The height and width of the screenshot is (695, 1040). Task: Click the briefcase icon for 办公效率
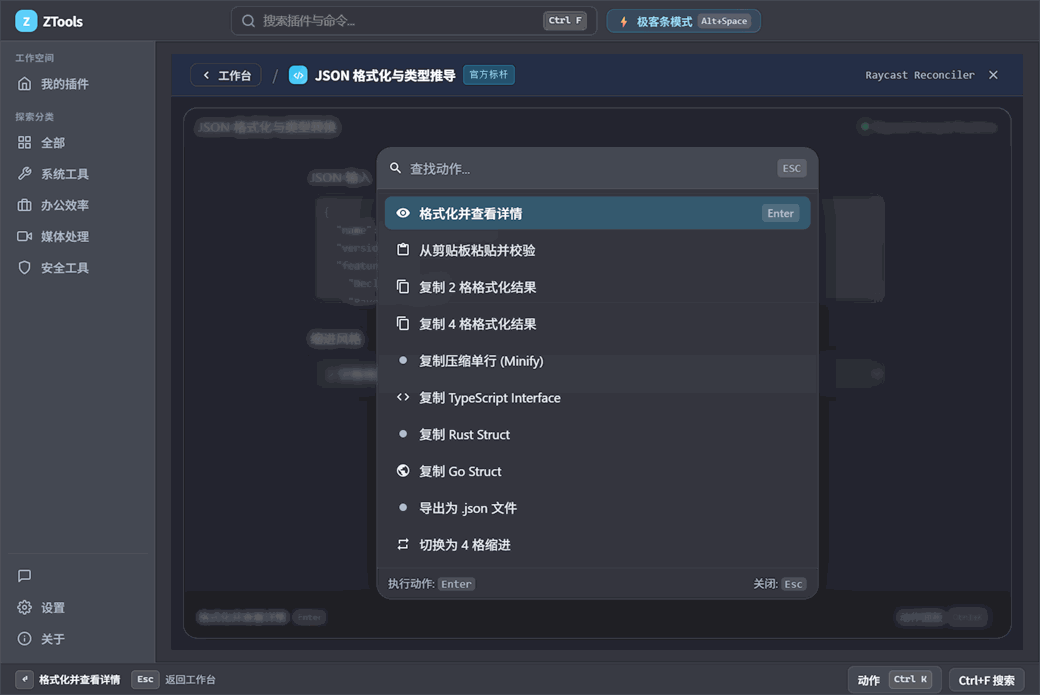point(25,205)
